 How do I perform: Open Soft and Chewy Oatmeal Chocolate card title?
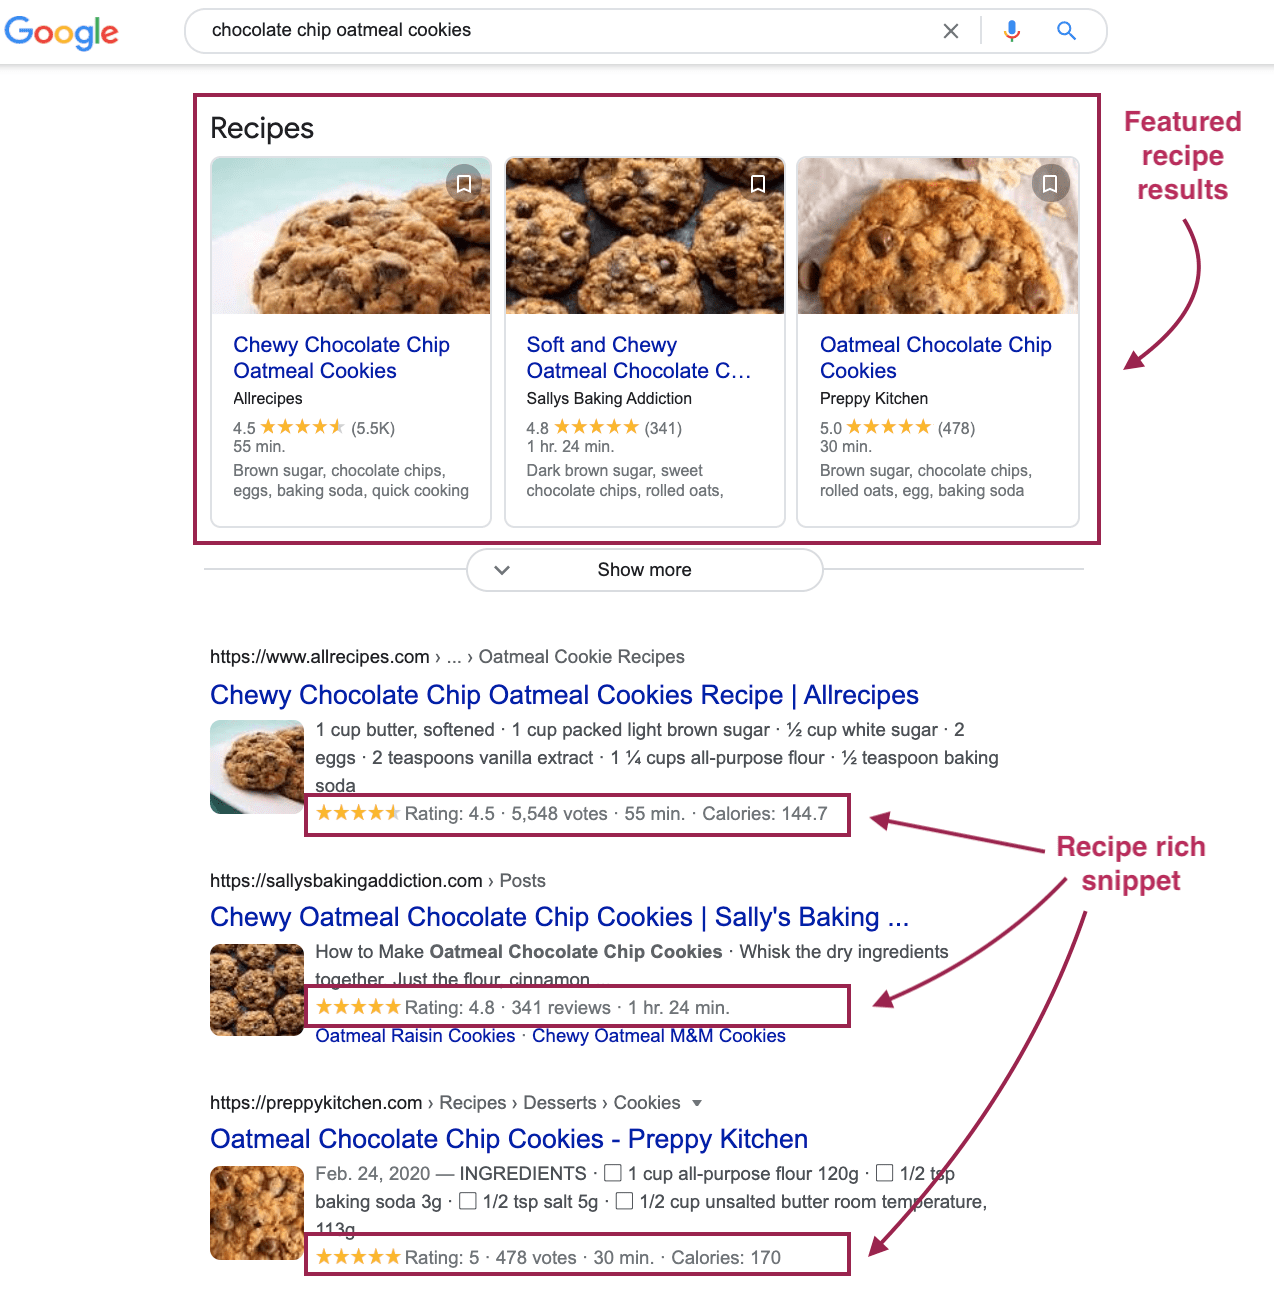(x=639, y=358)
